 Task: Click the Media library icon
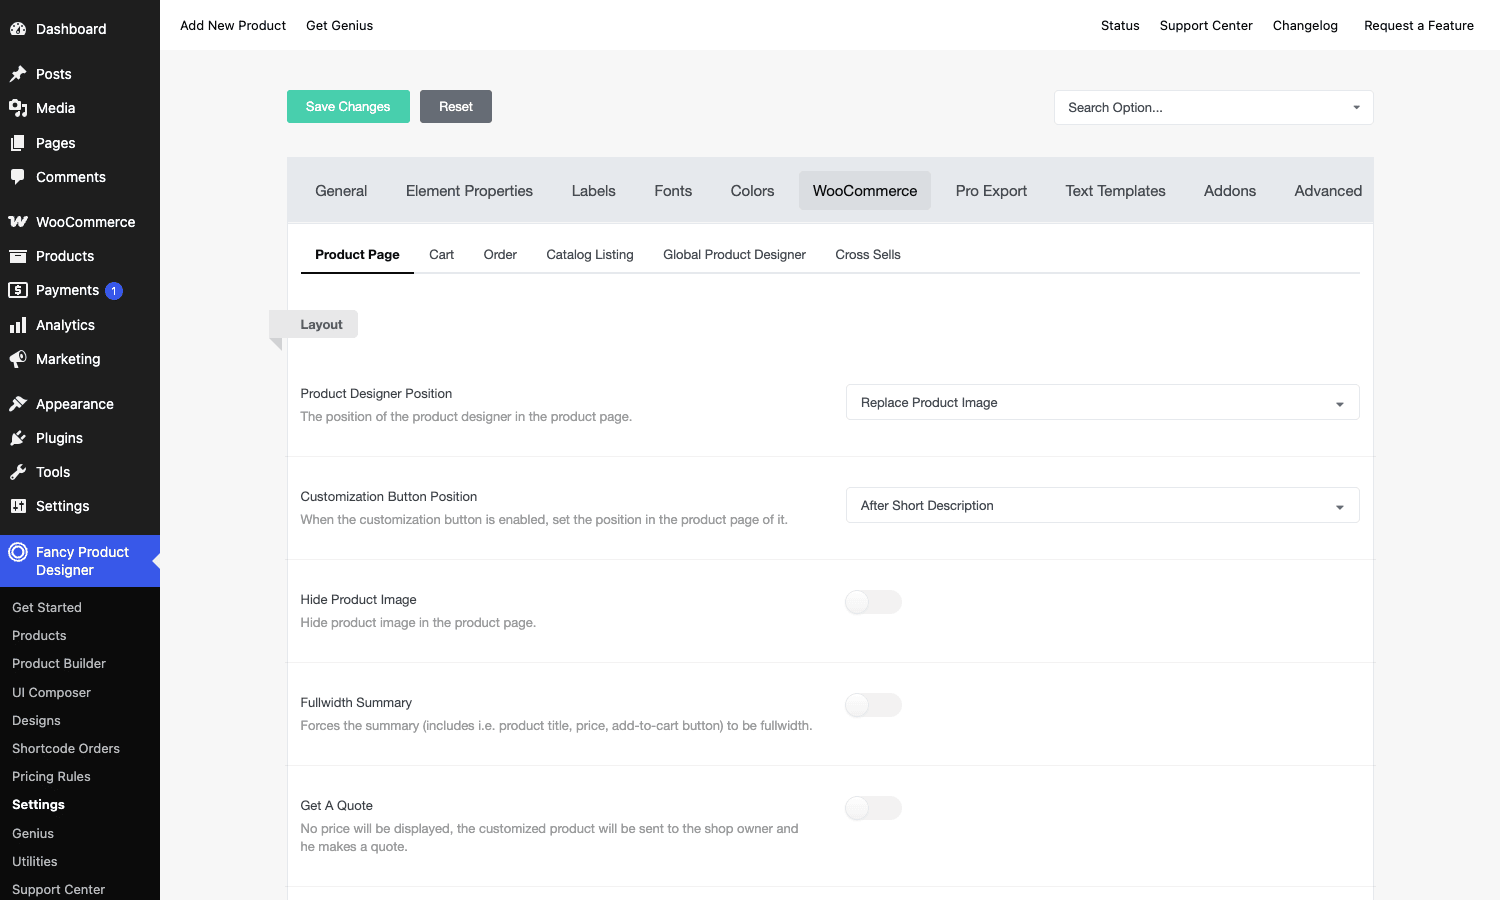(x=18, y=108)
